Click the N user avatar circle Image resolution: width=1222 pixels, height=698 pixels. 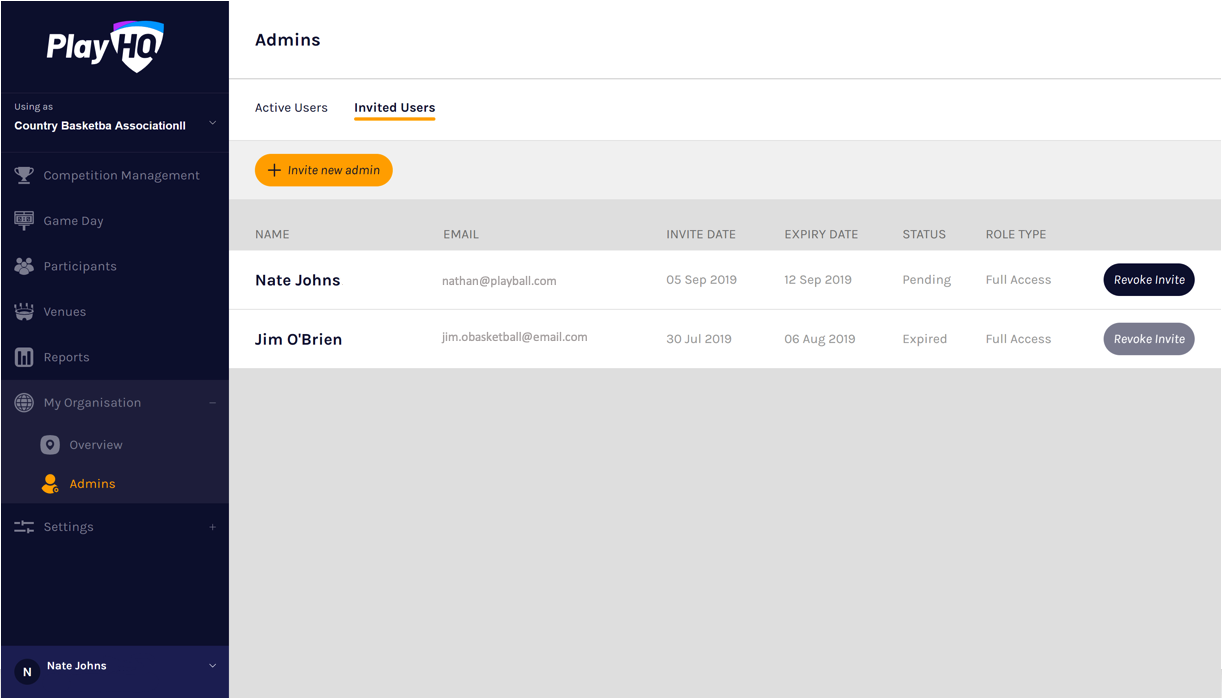tap(27, 672)
